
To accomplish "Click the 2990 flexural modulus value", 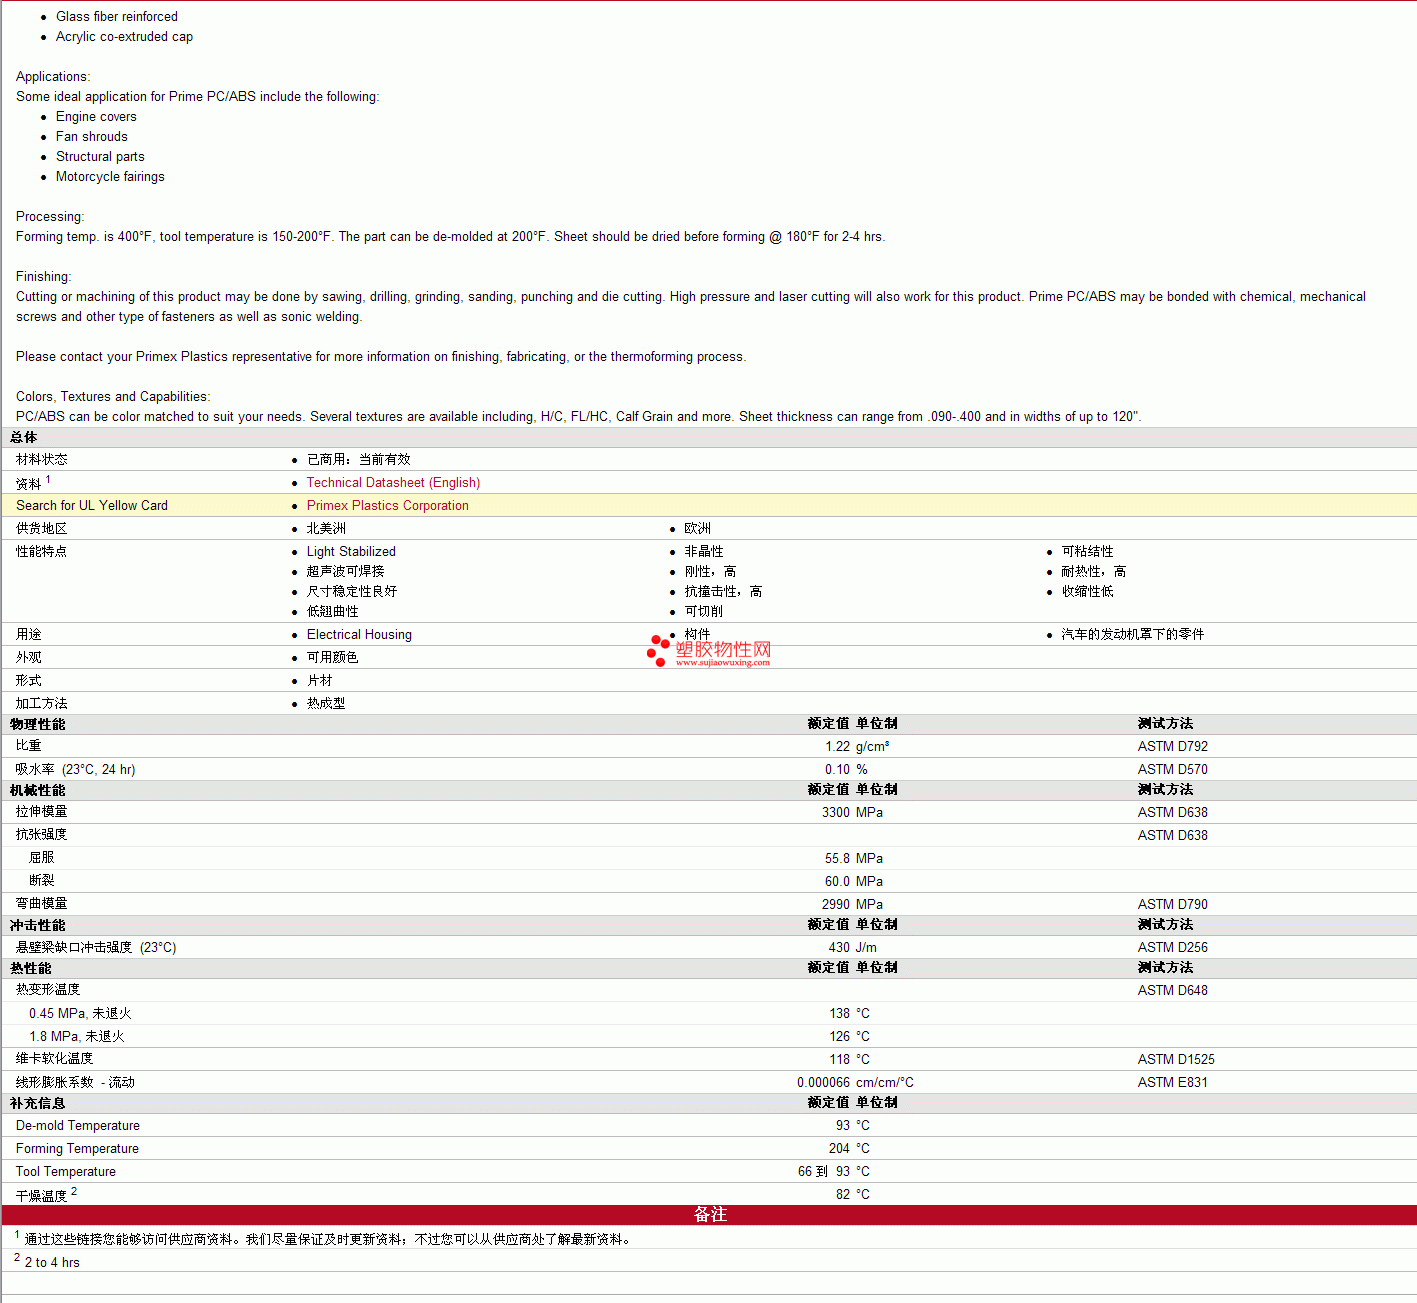I will 836,904.
